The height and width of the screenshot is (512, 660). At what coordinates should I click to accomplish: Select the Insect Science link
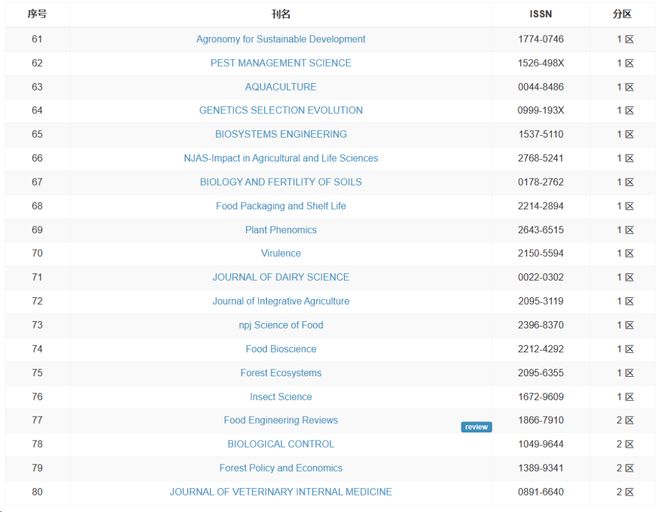(280, 397)
